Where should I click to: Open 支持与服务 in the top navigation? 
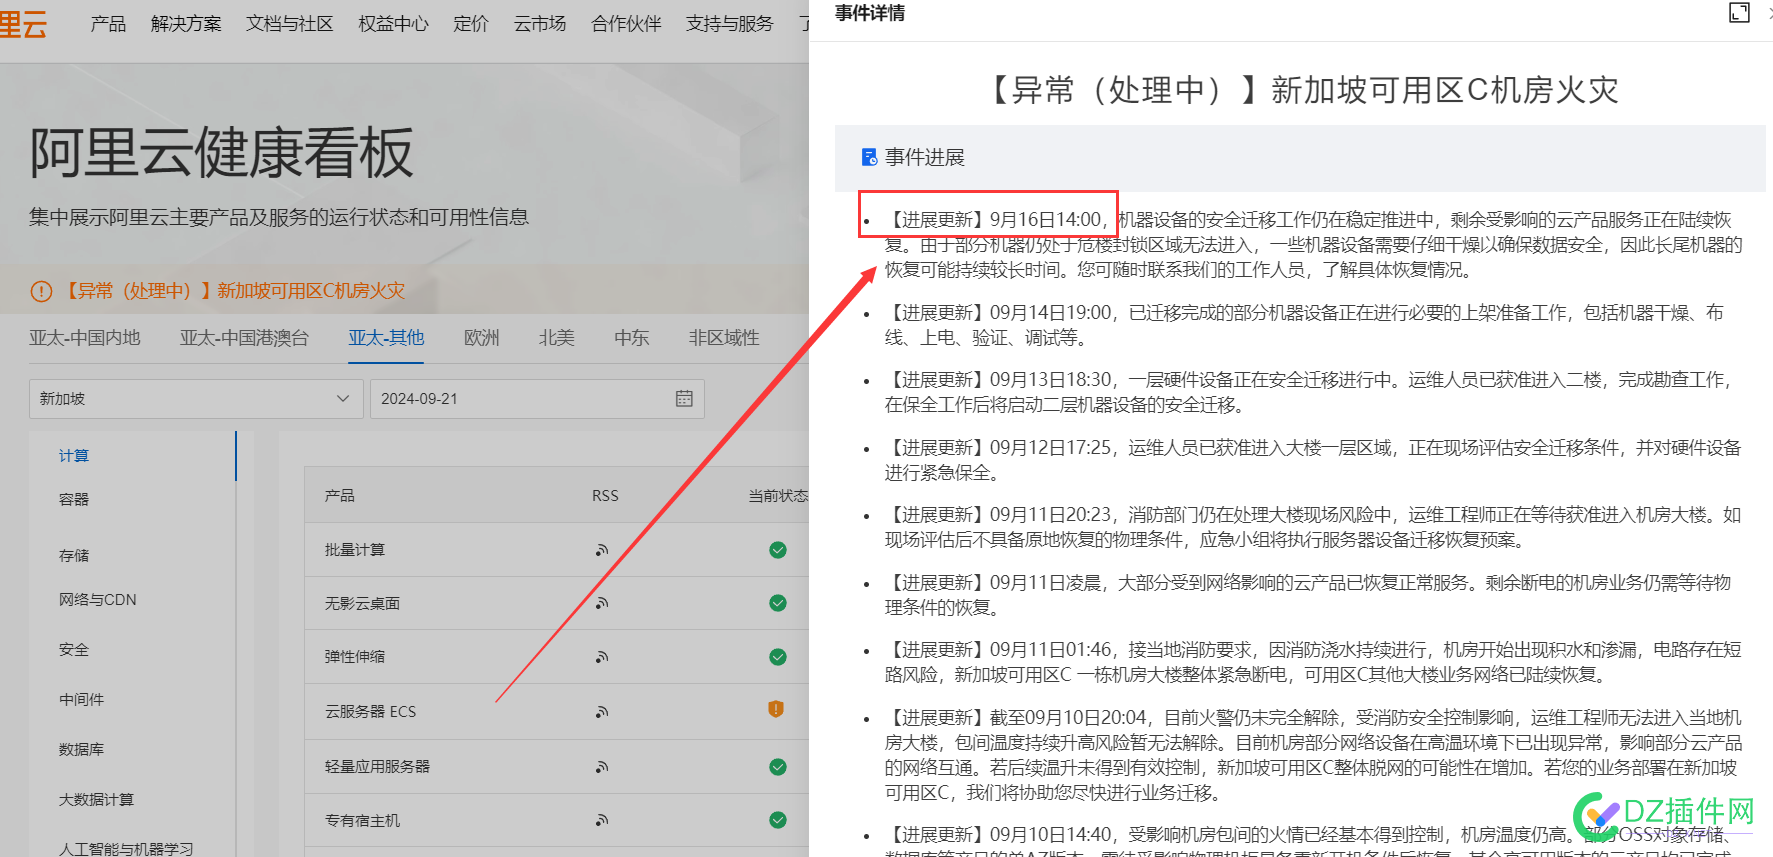click(x=730, y=23)
